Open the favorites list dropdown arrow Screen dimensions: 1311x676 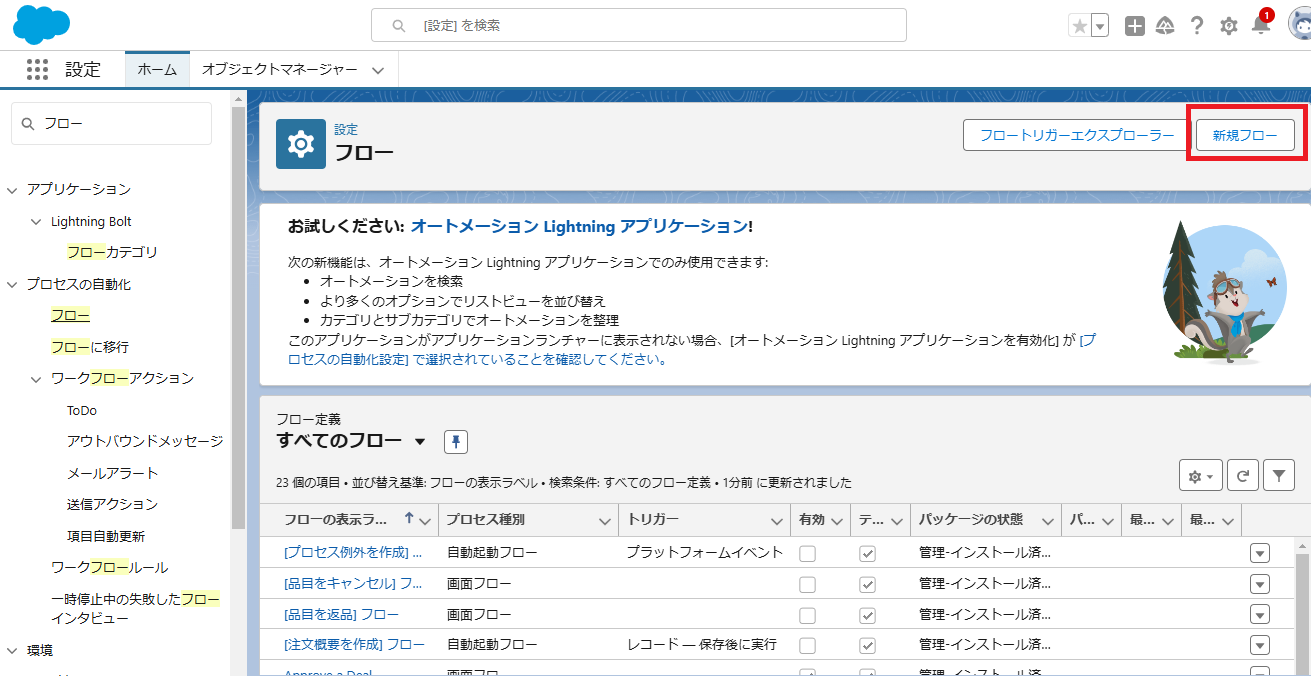[1100, 26]
